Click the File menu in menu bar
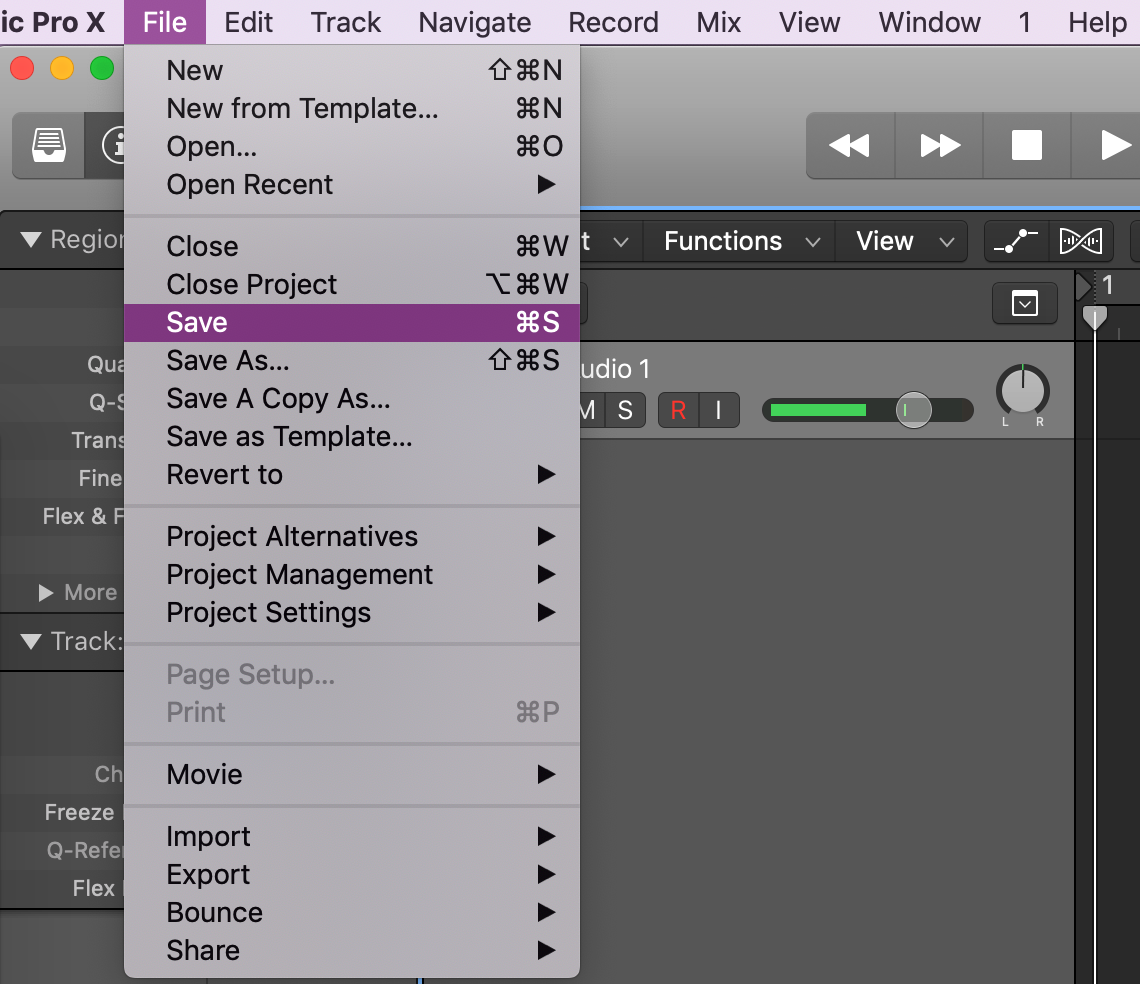Image resolution: width=1140 pixels, height=984 pixels. [165, 23]
